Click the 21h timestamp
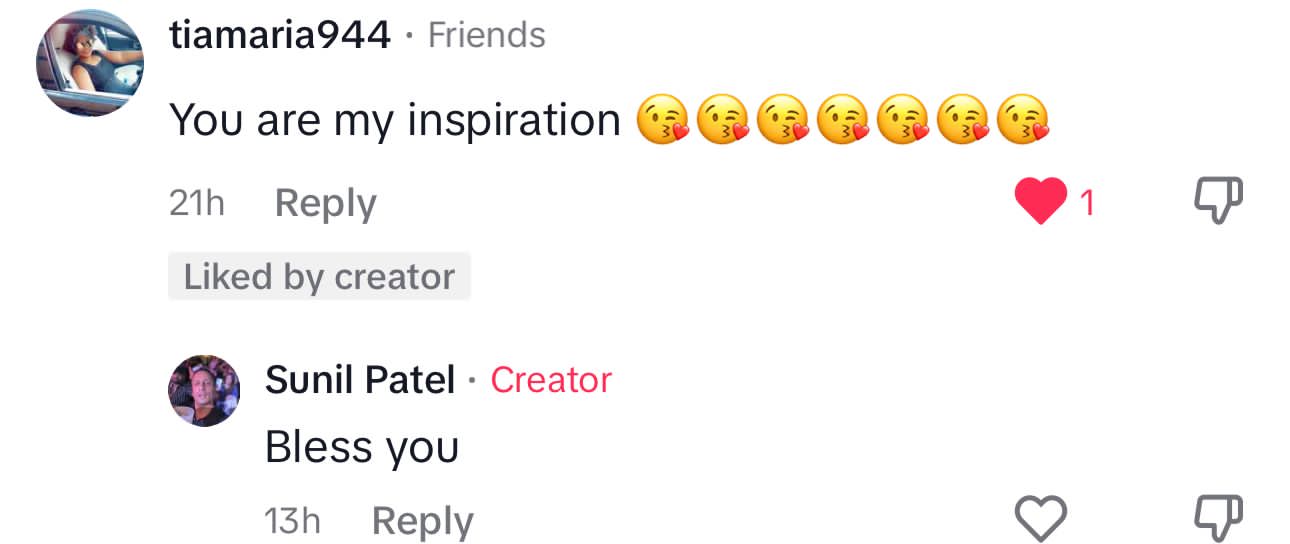 pyautogui.click(x=197, y=203)
